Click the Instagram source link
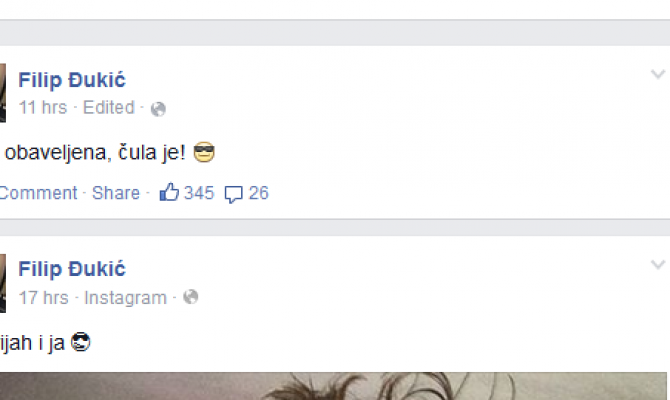The height and width of the screenshot is (400, 670). 125,298
